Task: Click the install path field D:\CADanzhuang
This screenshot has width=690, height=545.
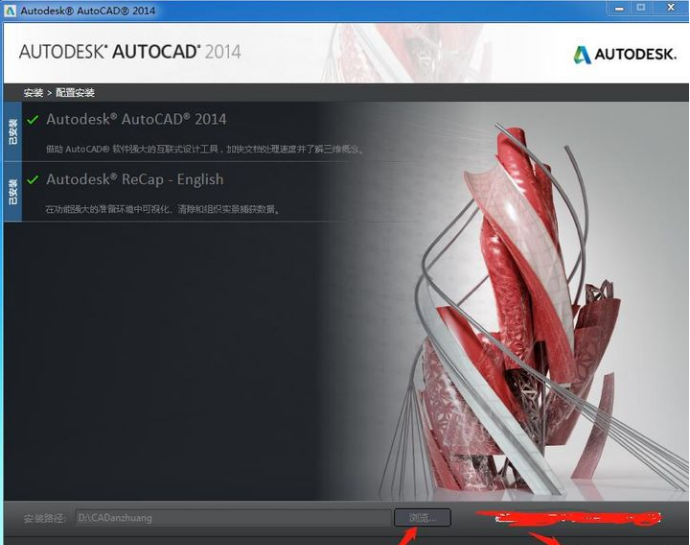Action: point(233,518)
